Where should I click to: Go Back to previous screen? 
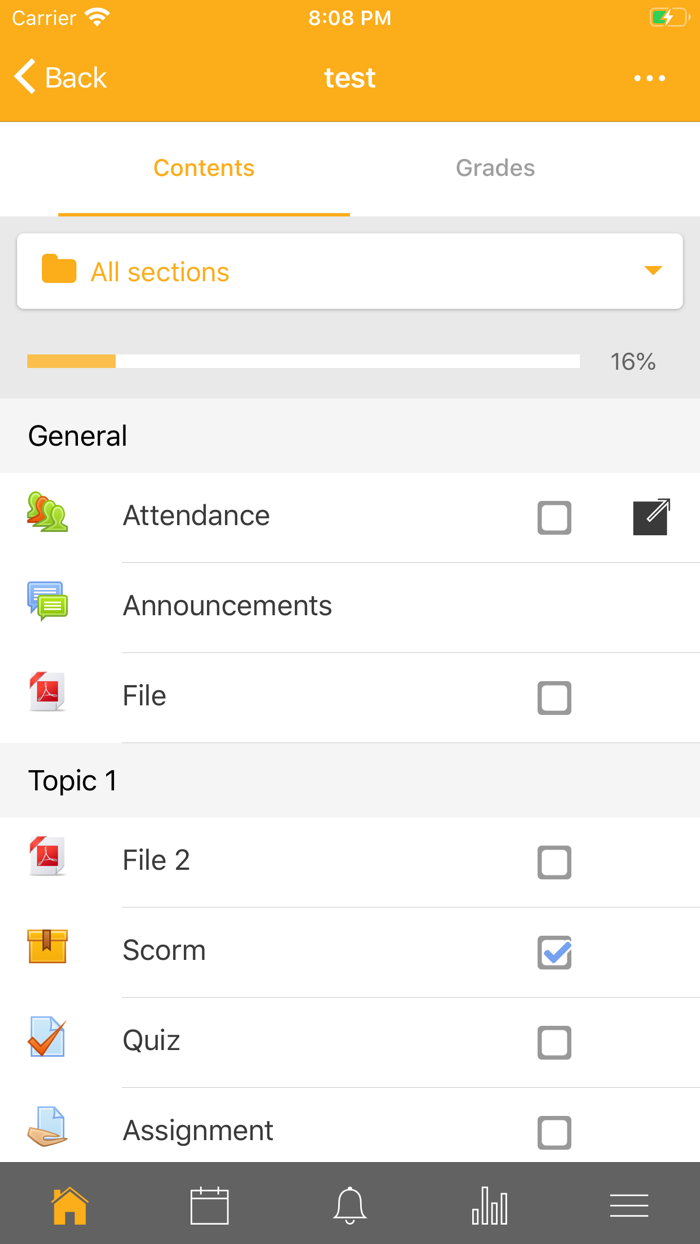(60, 78)
